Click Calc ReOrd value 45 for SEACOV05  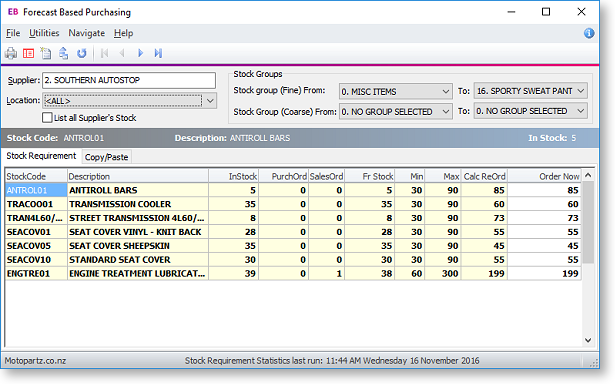coord(484,246)
